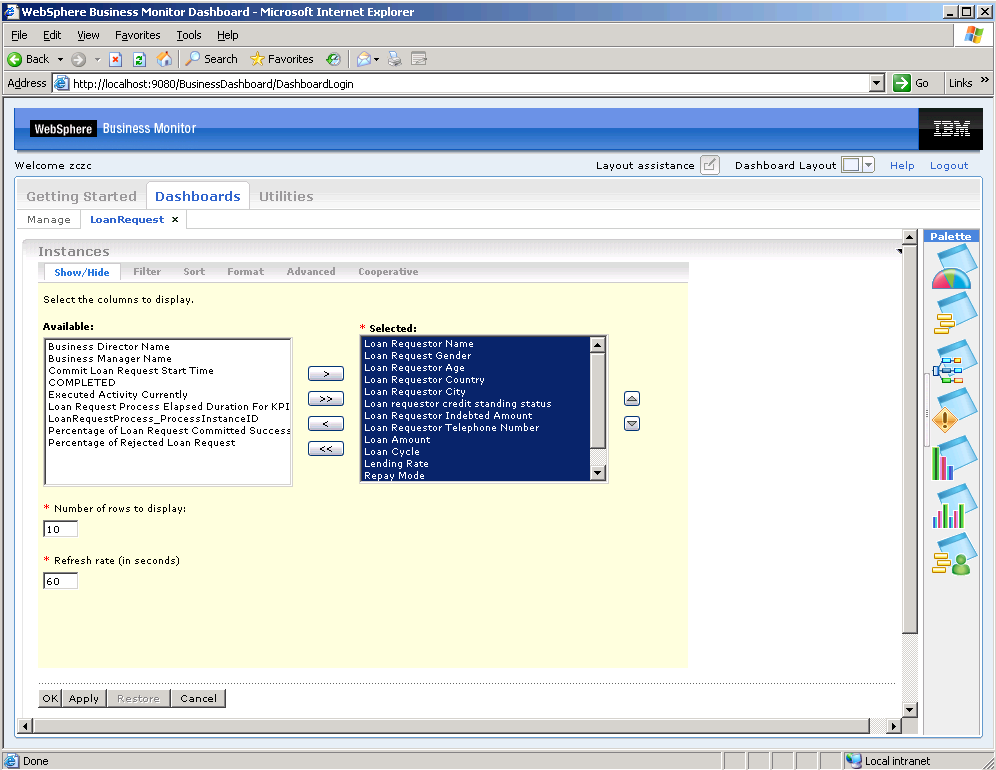Screen dimensions: 996x770
Task: Open the Tools menu
Action: pyautogui.click(x=189, y=35)
